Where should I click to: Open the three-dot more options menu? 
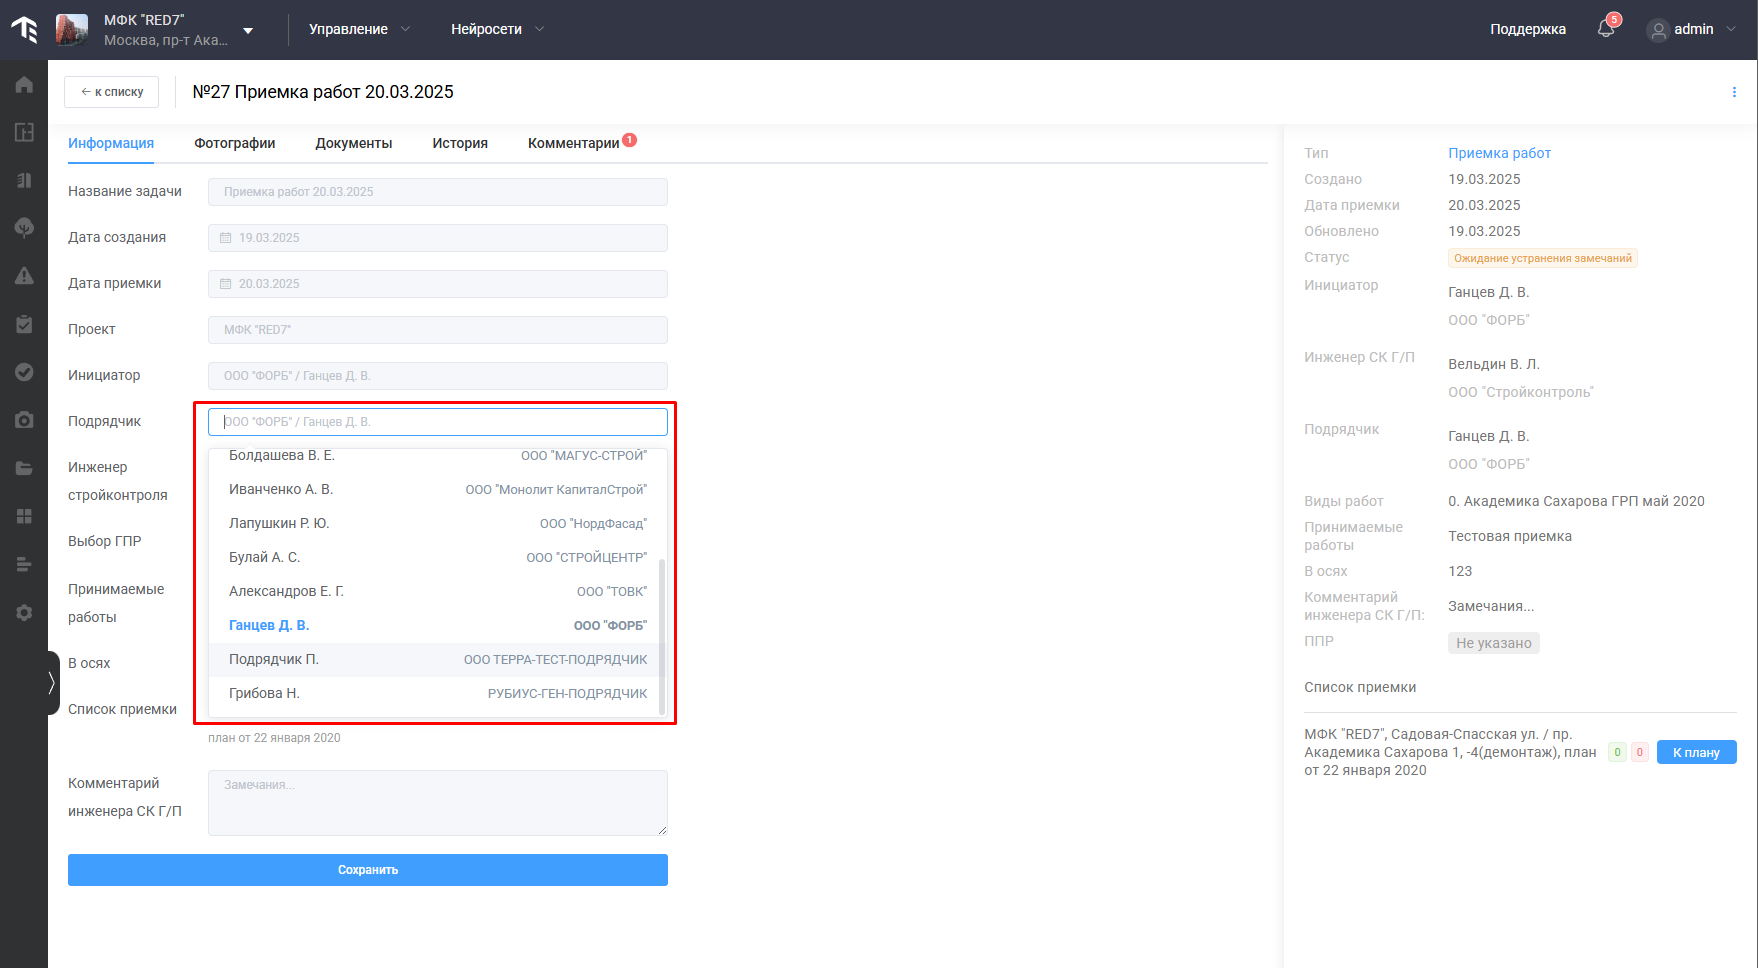(1733, 92)
